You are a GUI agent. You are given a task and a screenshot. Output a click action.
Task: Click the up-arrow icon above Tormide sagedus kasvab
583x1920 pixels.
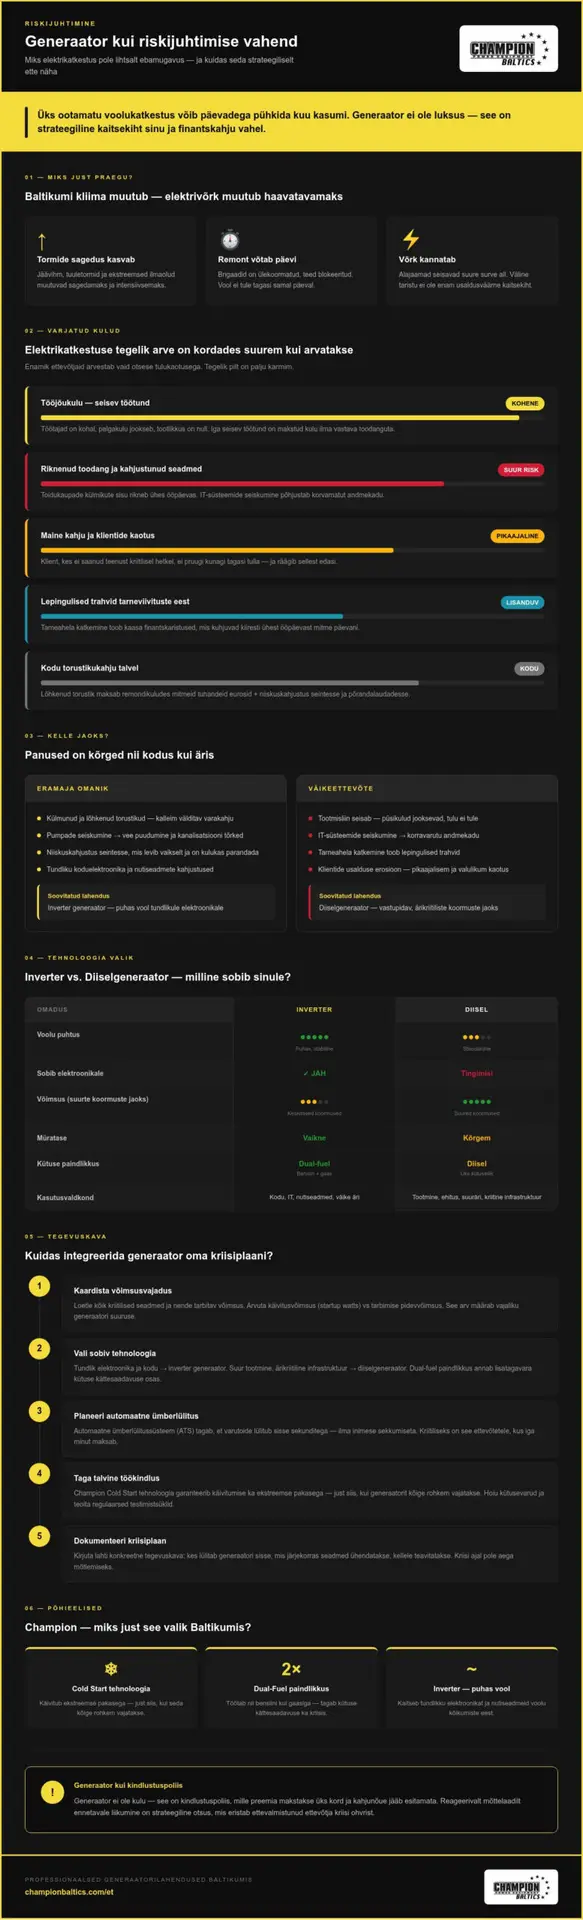coord(42,240)
